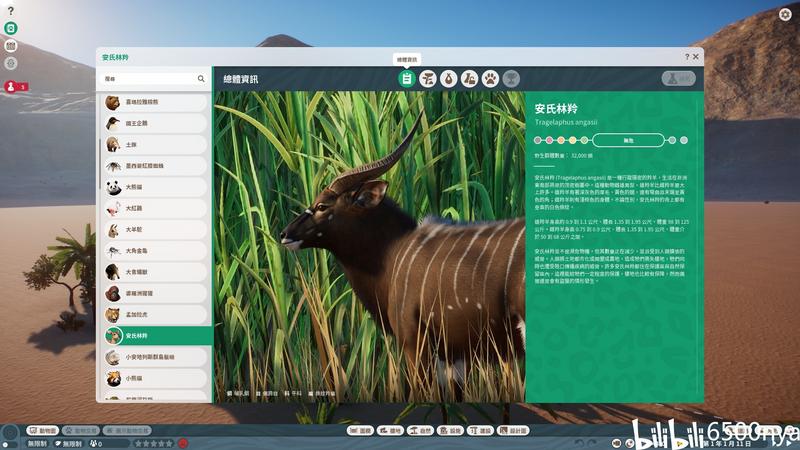Open the 設計圖 blueprints build menu

point(514,431)
